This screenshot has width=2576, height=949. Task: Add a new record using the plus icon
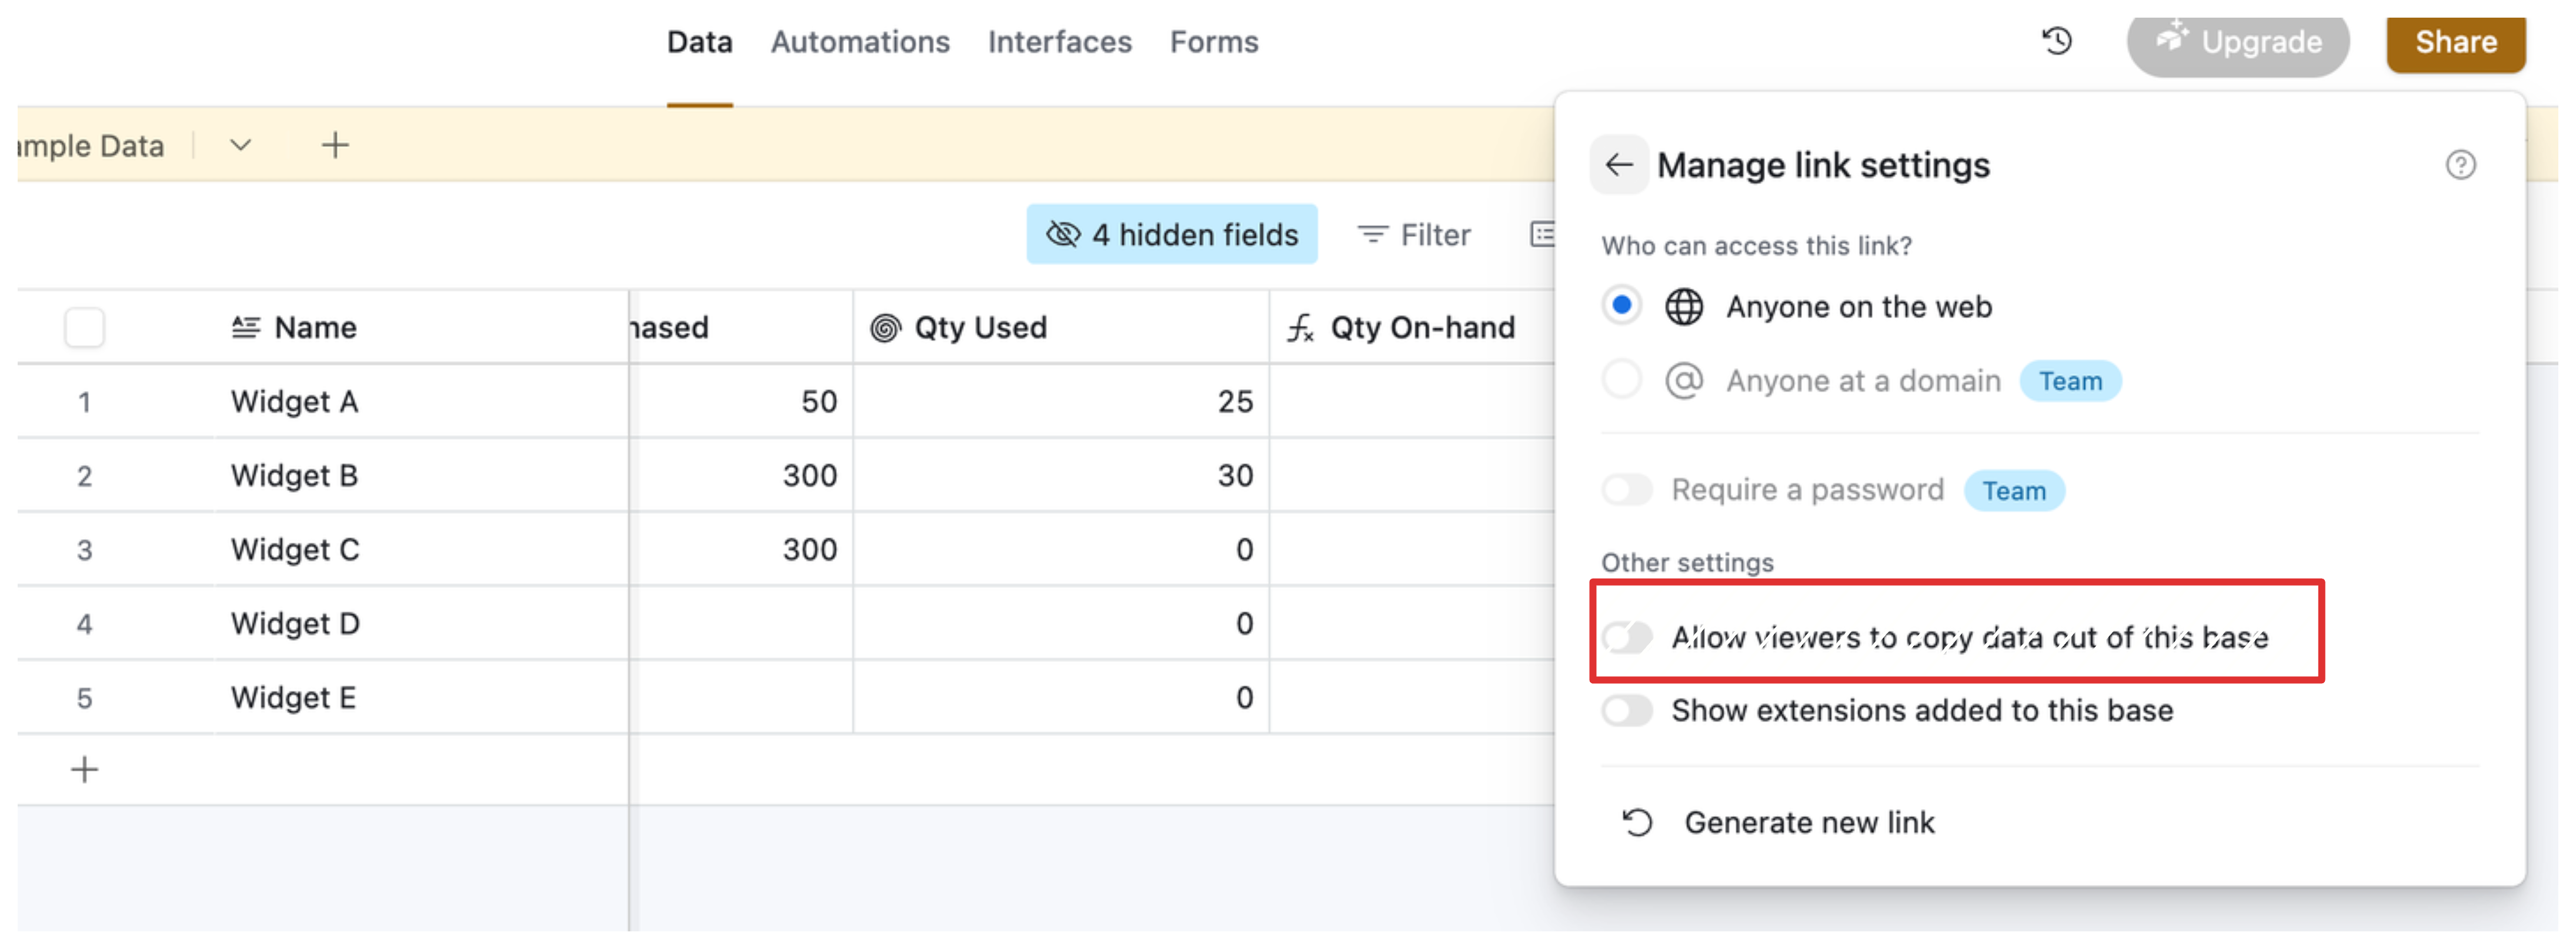pos(84,769)
